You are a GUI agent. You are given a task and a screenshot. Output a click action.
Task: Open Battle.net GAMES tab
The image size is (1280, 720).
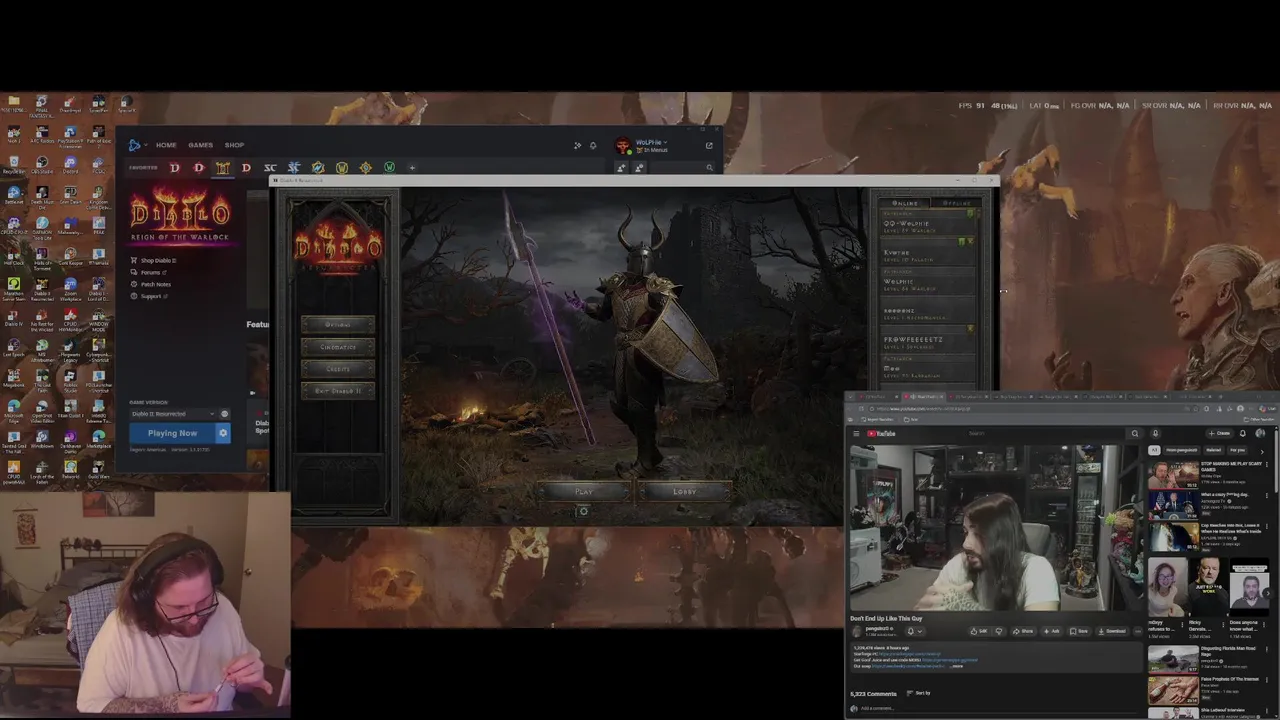200,145
